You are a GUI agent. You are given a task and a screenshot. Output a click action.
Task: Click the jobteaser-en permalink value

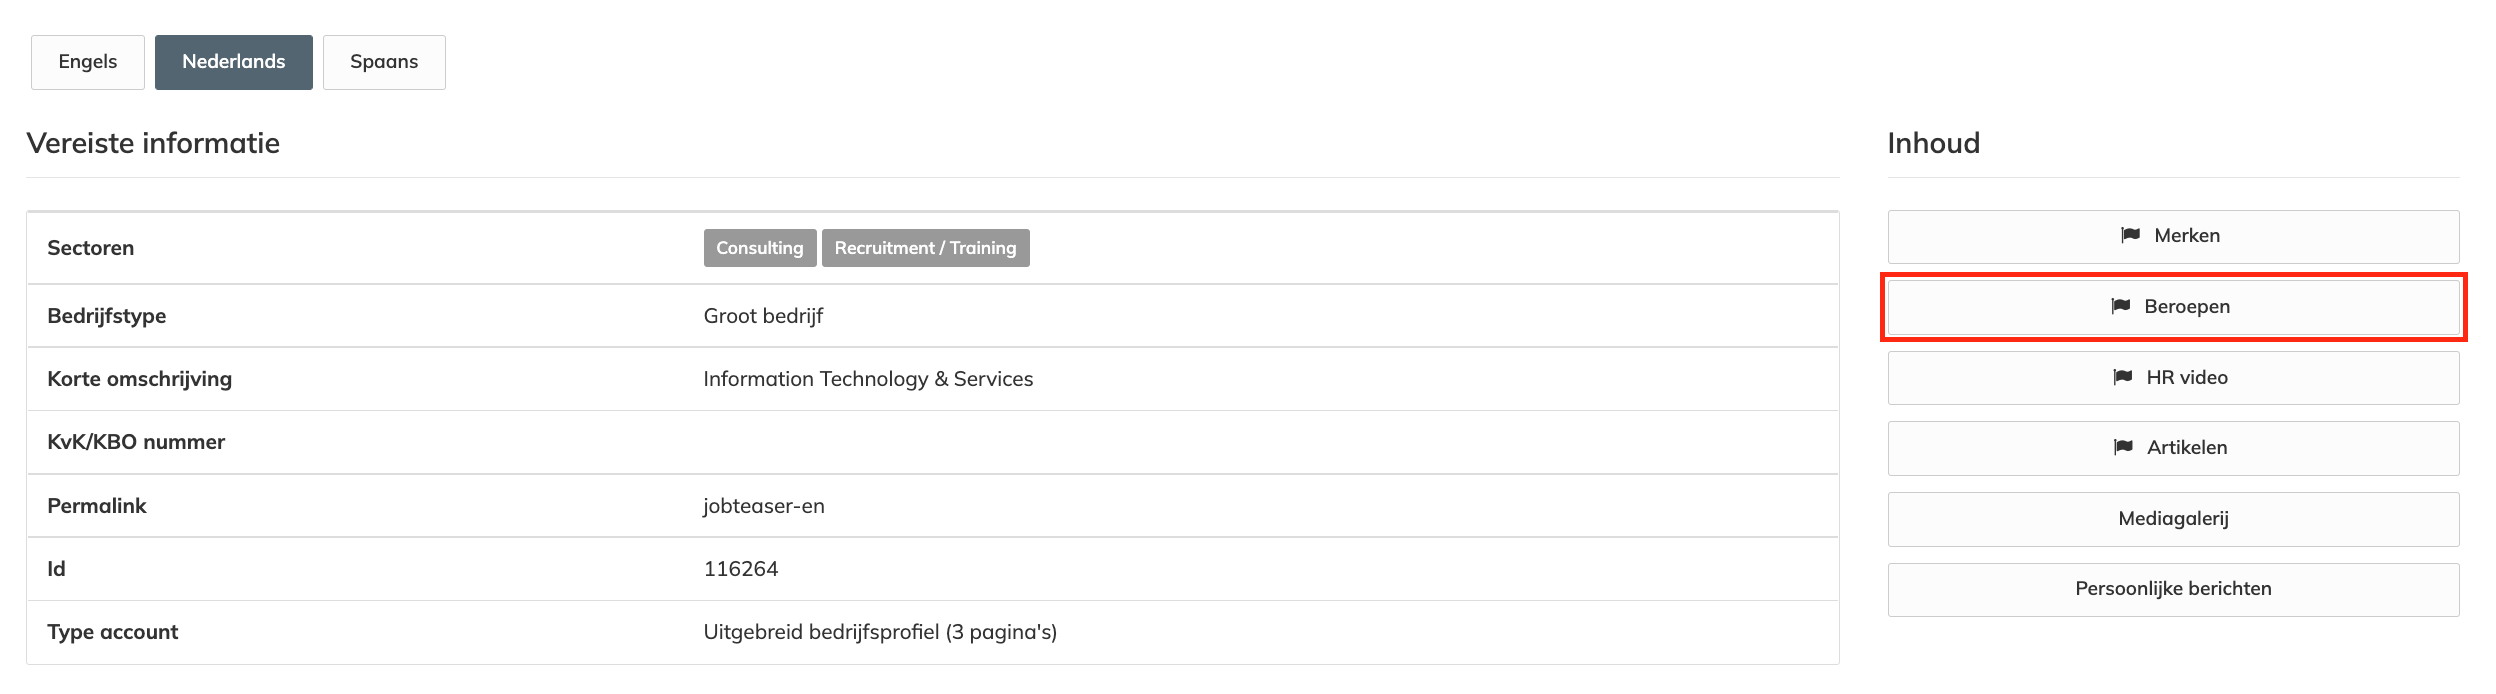pos(764,506)
